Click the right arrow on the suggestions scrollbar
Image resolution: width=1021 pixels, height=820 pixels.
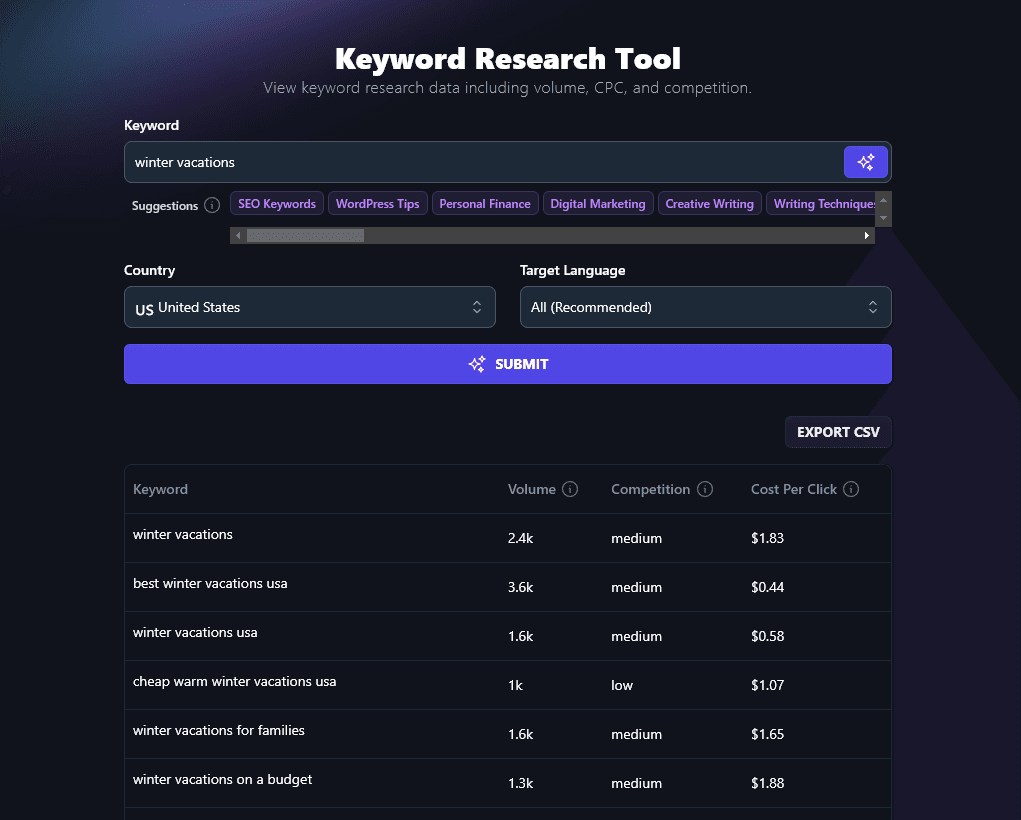[866, 235]
